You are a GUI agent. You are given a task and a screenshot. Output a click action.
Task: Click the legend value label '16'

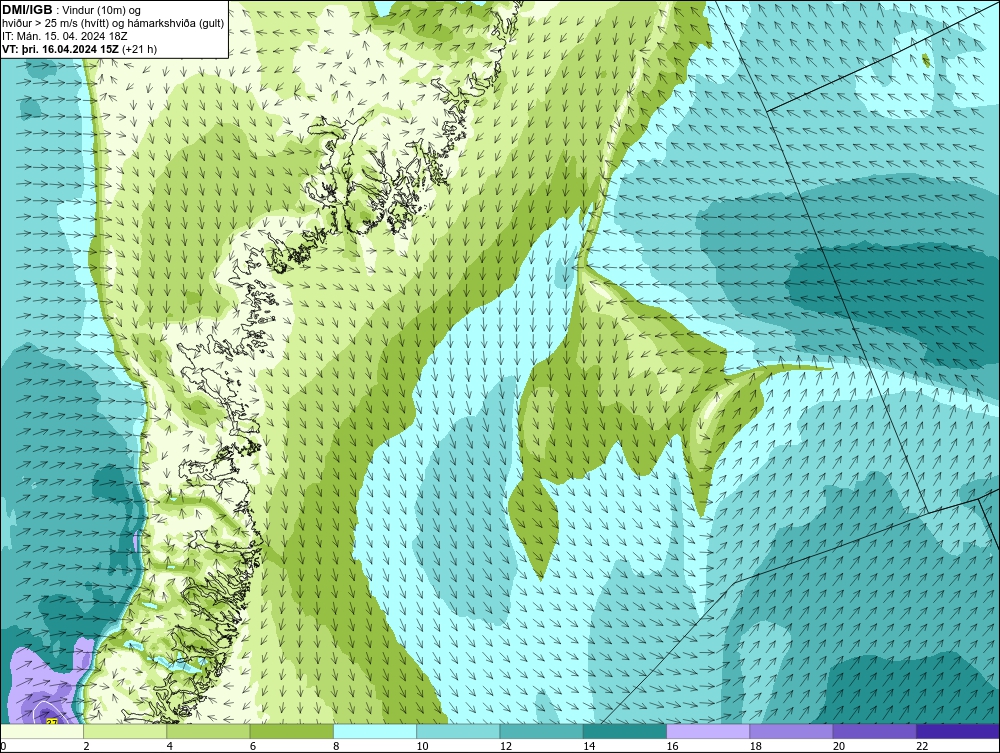(x=672, y=746)
